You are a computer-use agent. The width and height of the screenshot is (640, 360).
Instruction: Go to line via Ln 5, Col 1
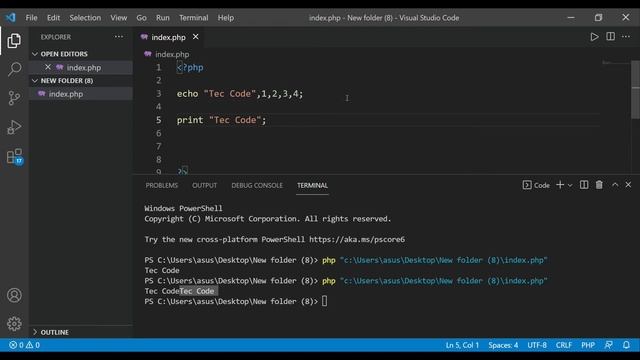[462, 345]
